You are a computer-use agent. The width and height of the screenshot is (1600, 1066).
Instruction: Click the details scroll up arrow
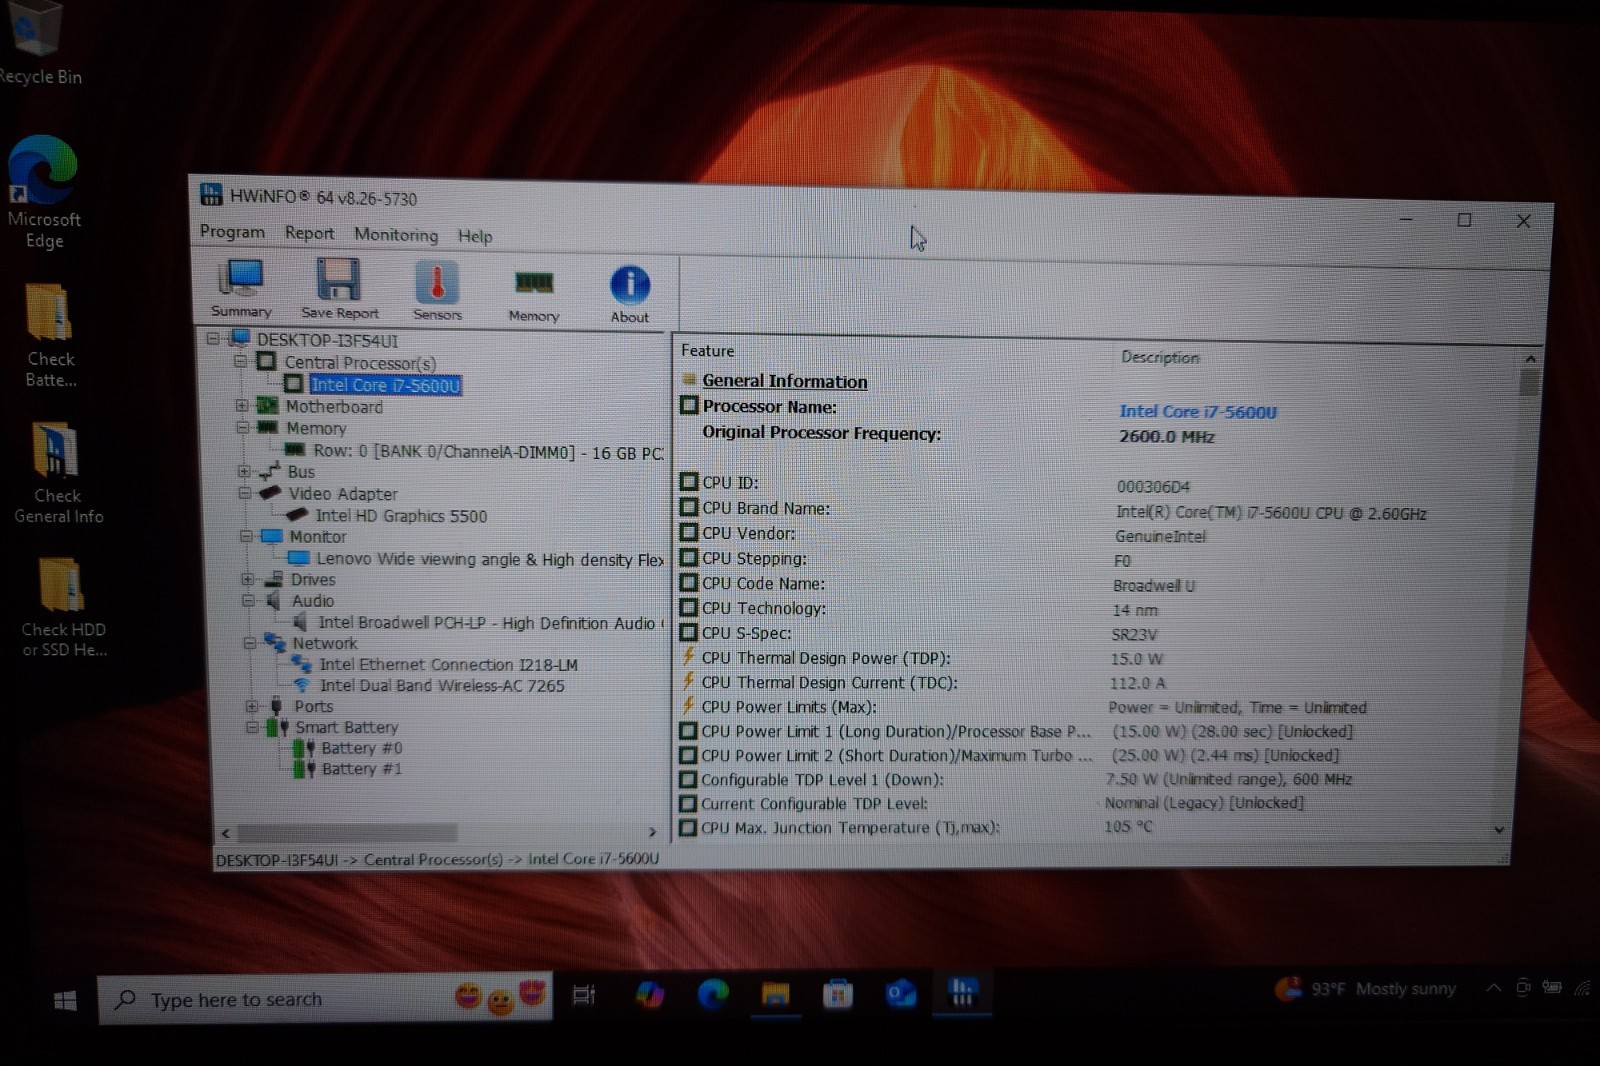tap(1530, 358)
